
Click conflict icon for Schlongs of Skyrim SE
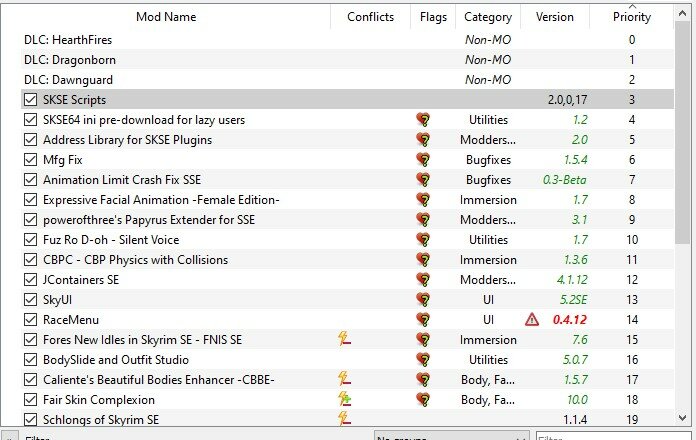point(344,419)
